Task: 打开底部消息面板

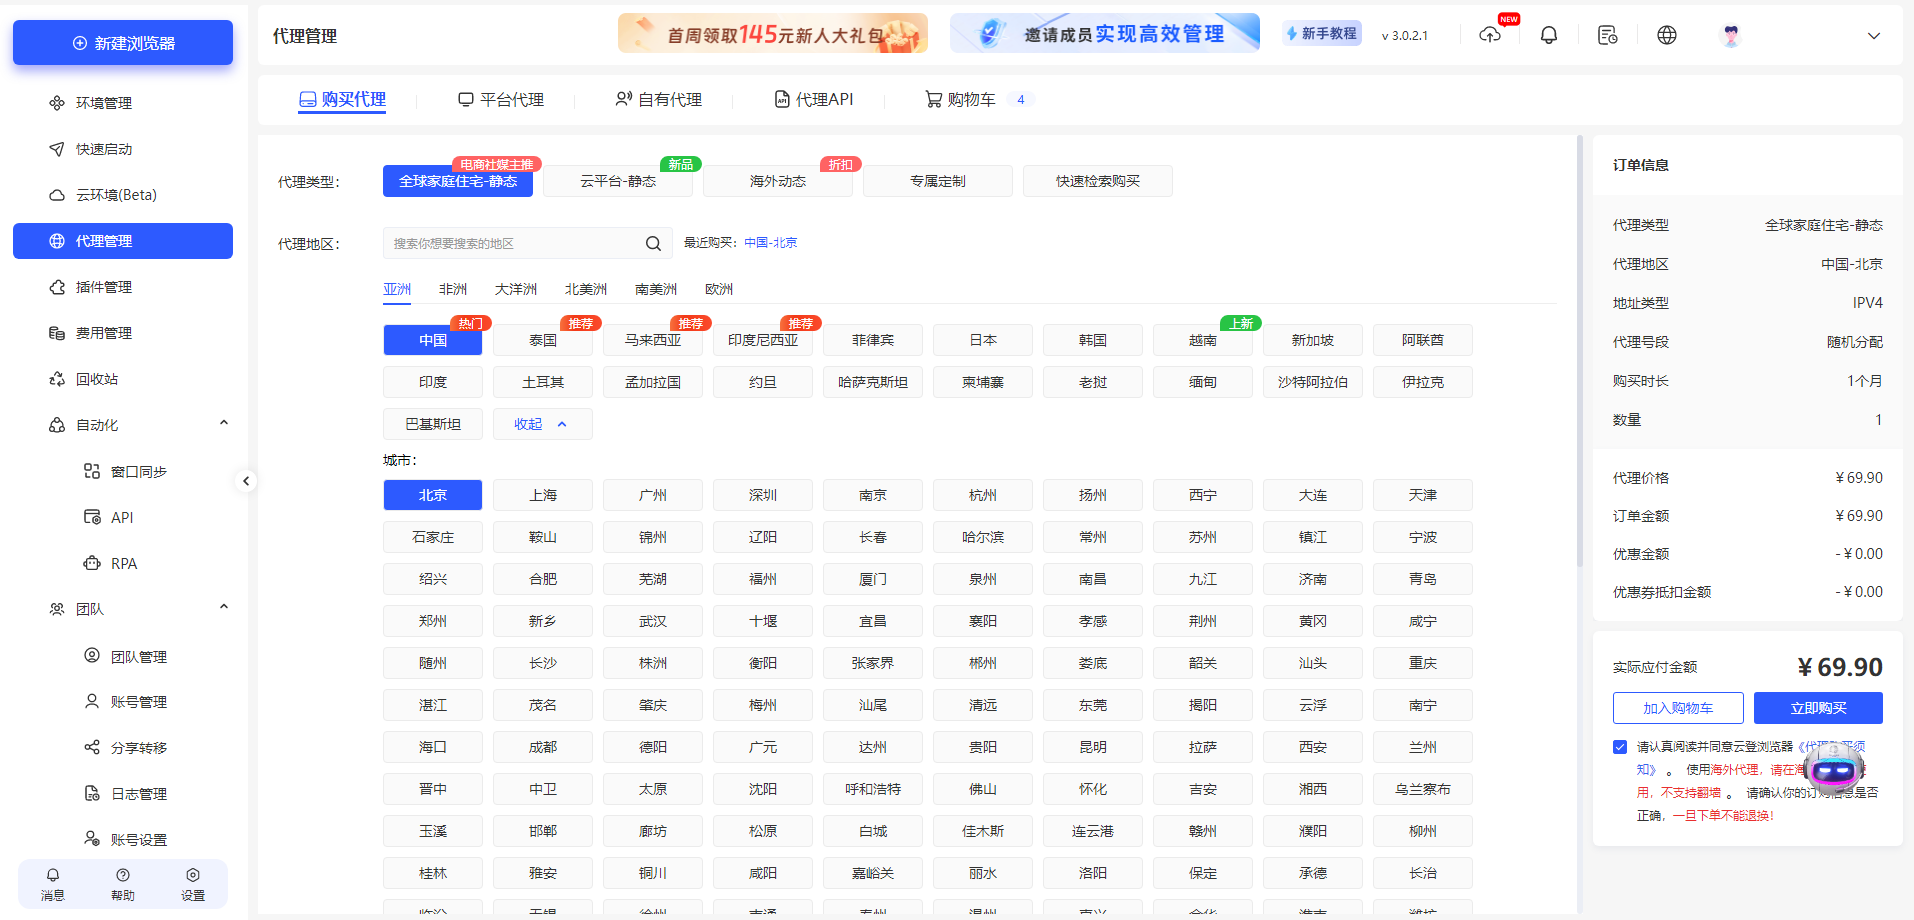Action: [52, 884]
